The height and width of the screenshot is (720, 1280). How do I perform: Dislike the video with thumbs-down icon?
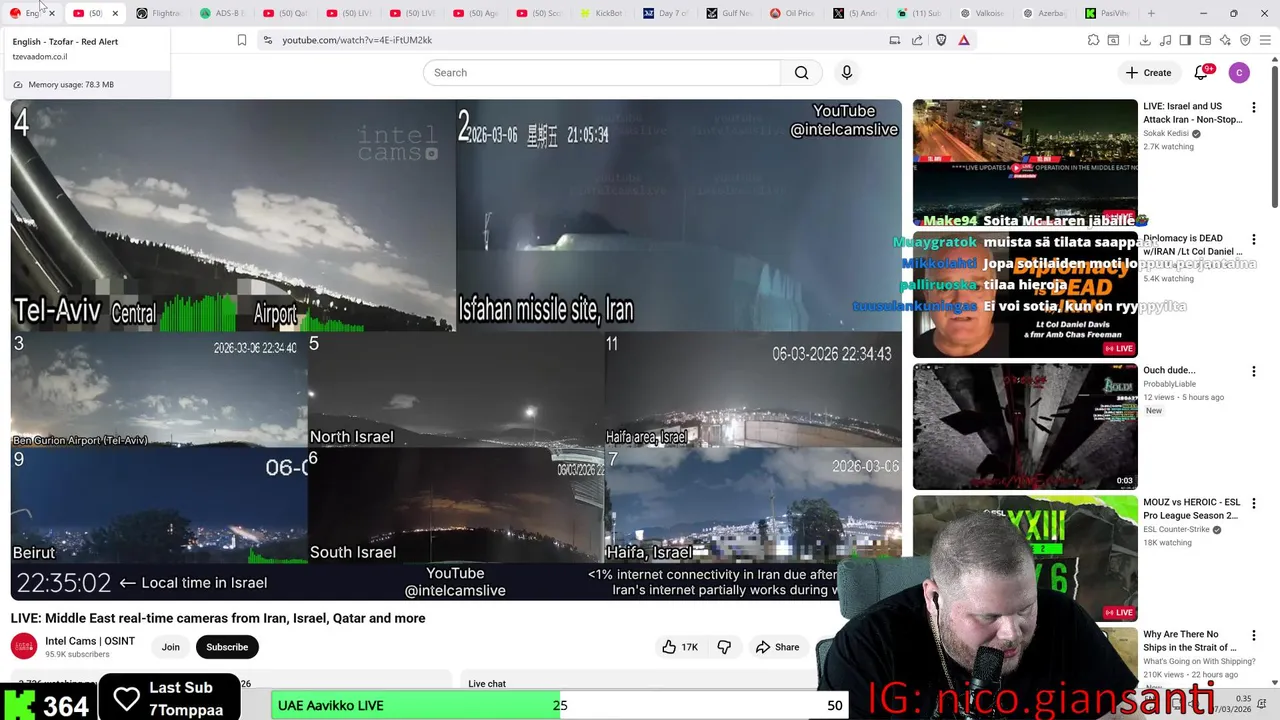724,647
